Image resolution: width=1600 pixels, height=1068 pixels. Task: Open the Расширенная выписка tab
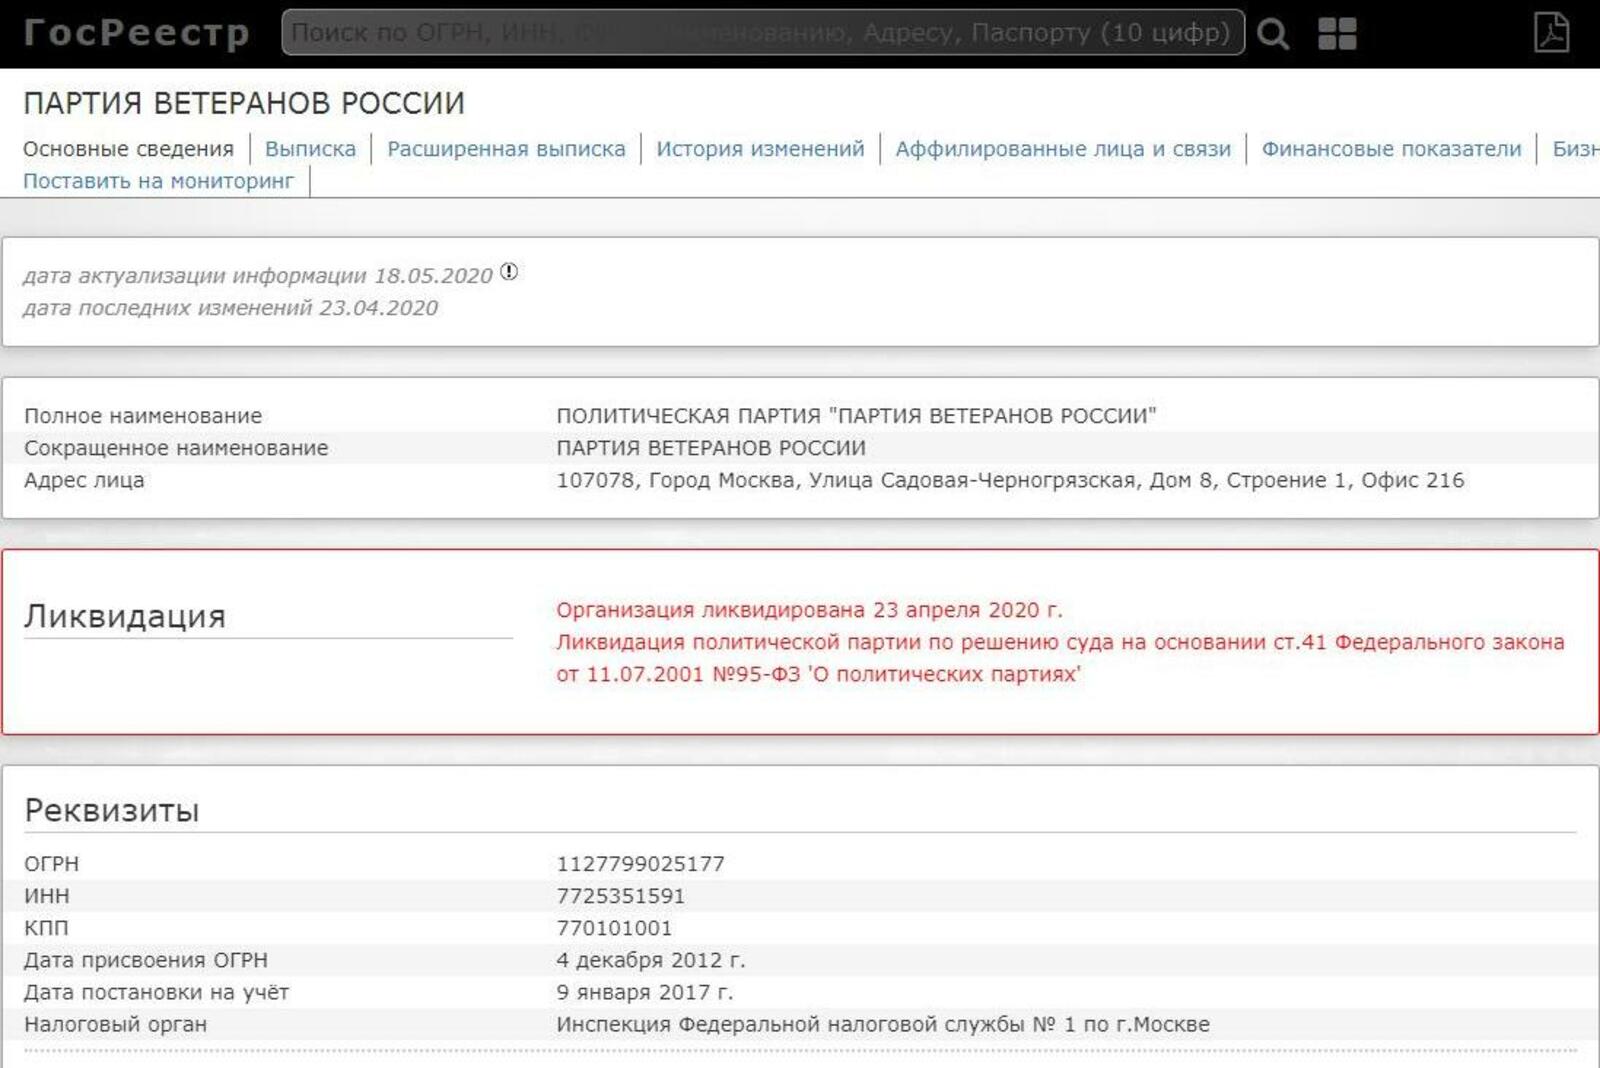[506, 149]
